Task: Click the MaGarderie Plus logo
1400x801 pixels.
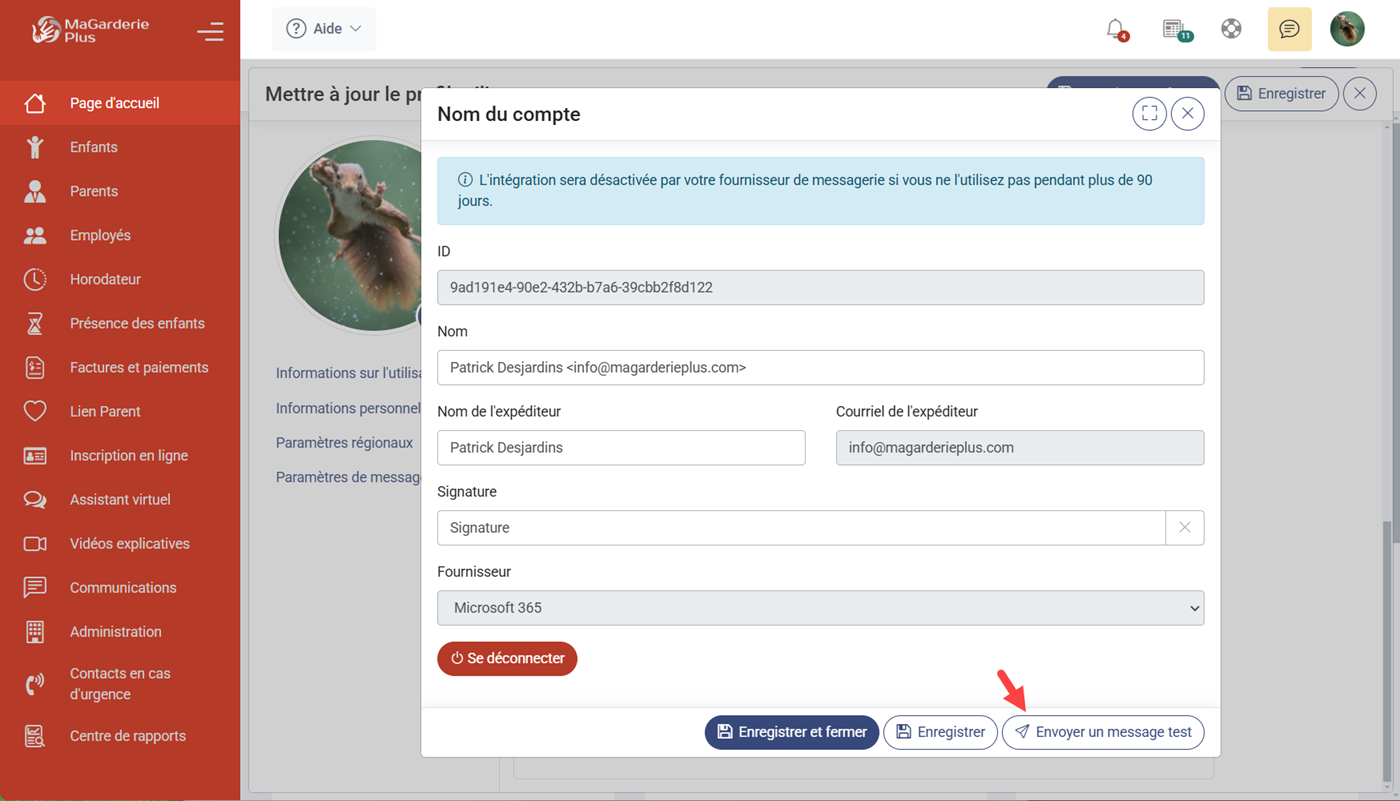Action: point(90,30)
